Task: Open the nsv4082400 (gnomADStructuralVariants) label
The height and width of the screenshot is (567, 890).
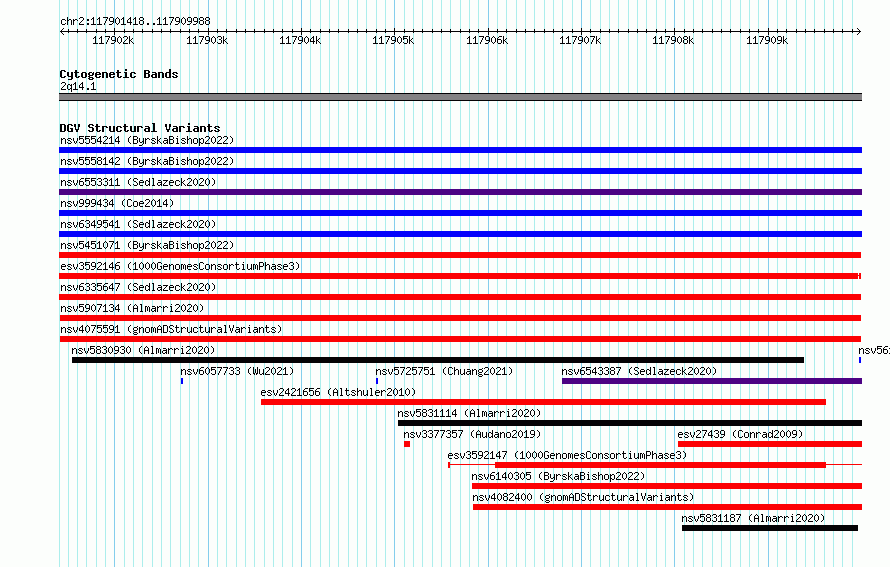Action: tap(583, 497)
